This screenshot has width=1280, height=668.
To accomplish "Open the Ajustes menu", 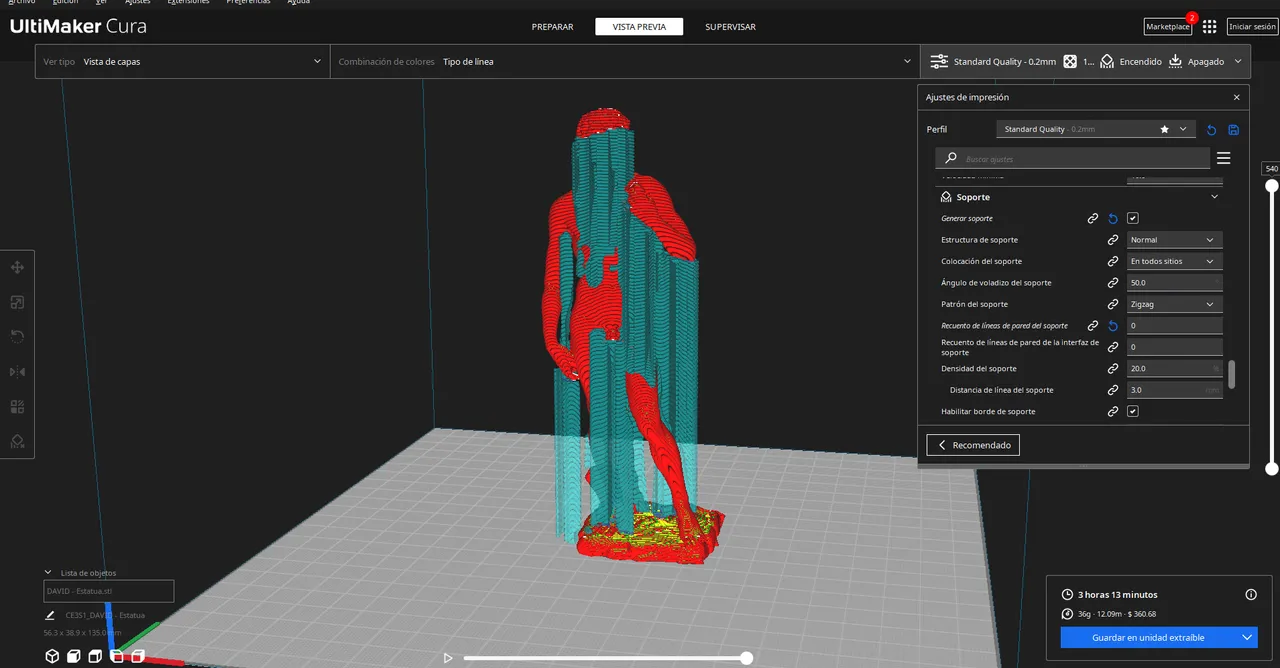I will [x=138, y=2].
